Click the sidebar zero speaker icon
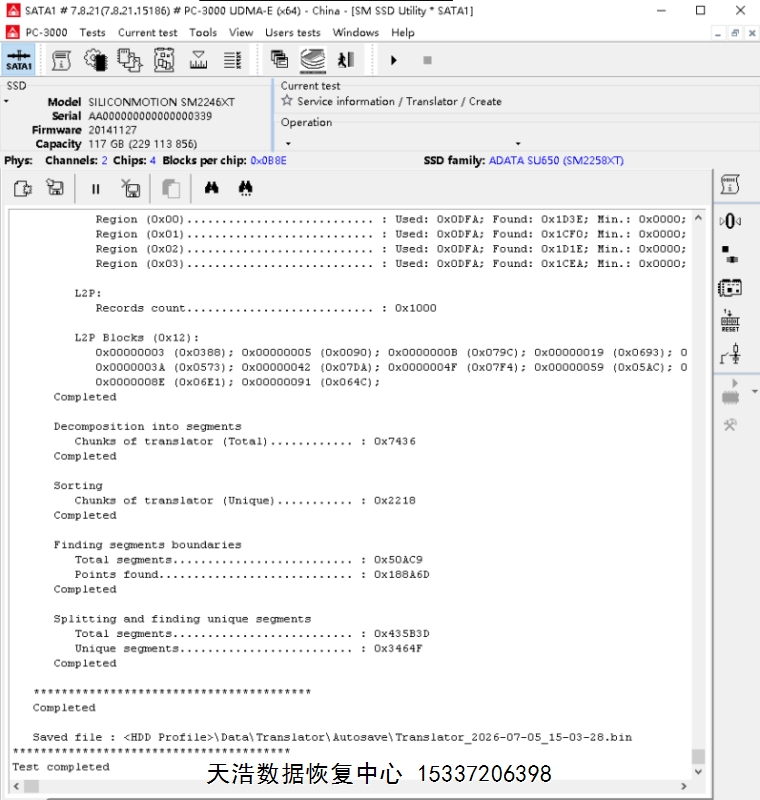Screen dimensions: 760x800 point(730,221)
